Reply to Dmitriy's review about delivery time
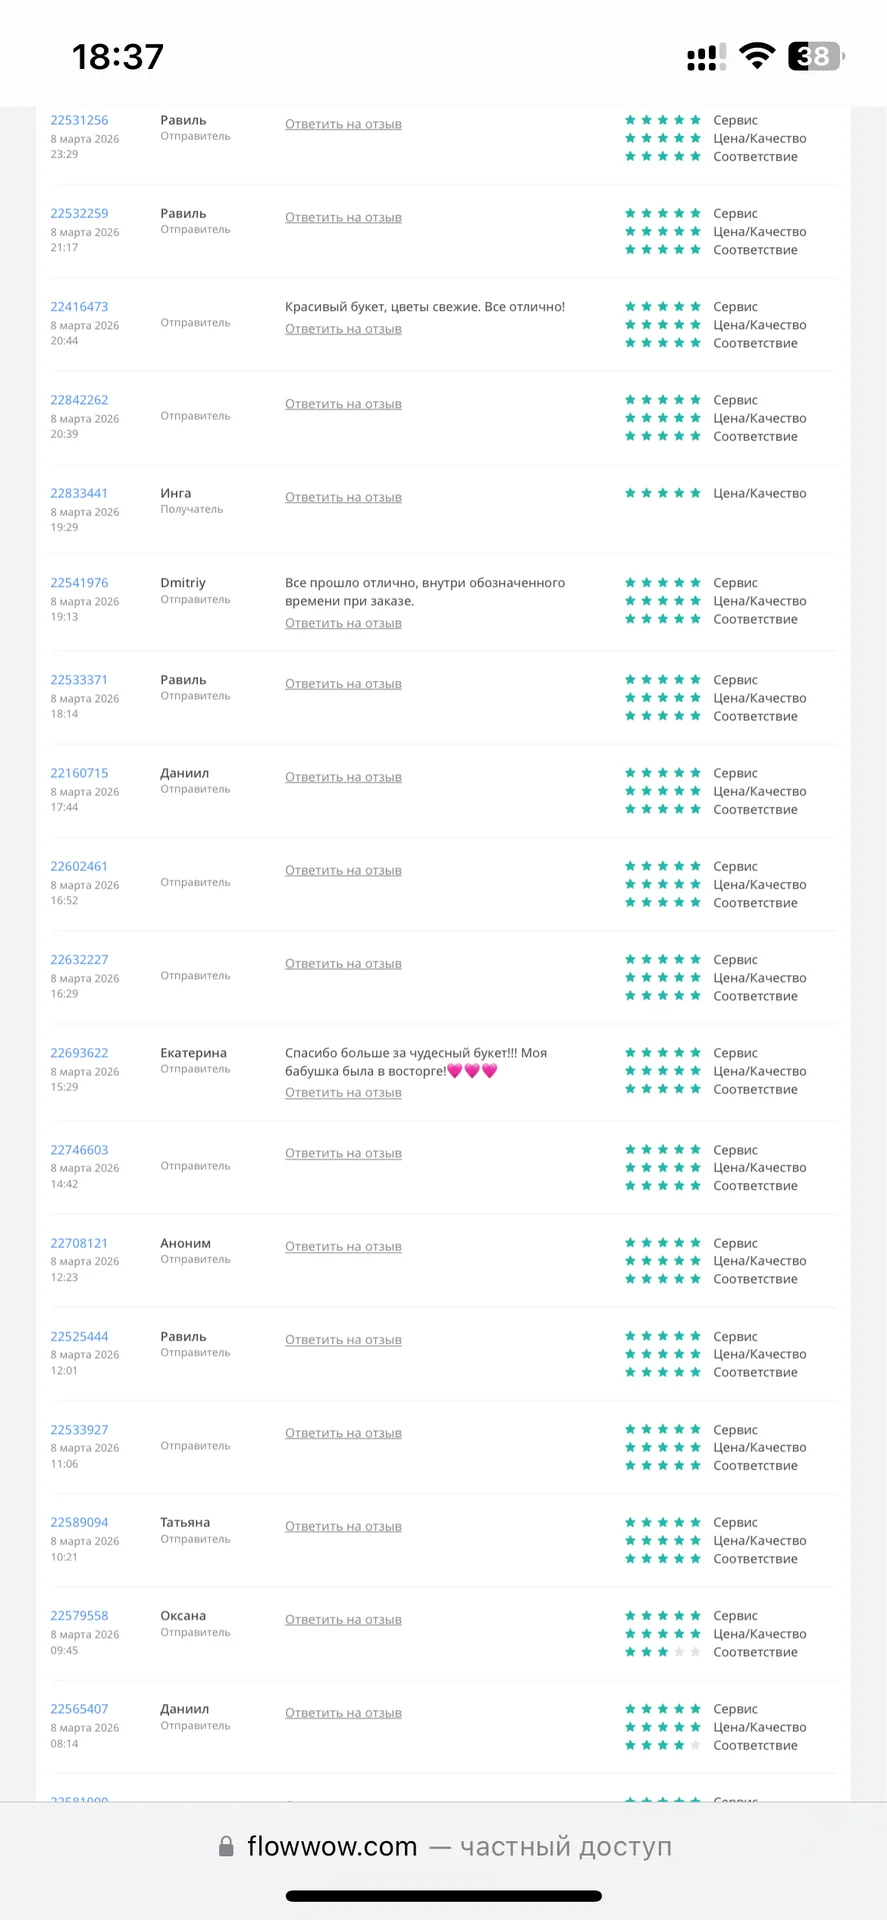 (343, 623)
